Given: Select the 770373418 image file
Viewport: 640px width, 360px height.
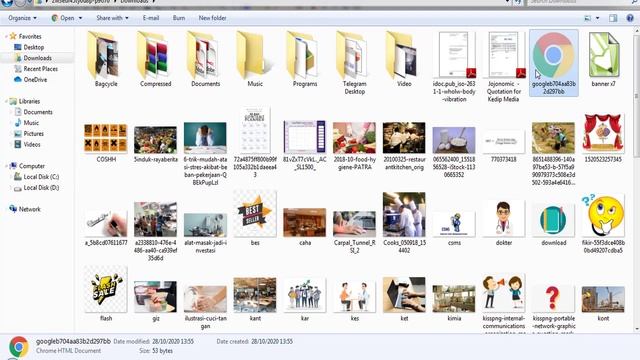Looking at the screenshot, I should click(x=503, y=141).
